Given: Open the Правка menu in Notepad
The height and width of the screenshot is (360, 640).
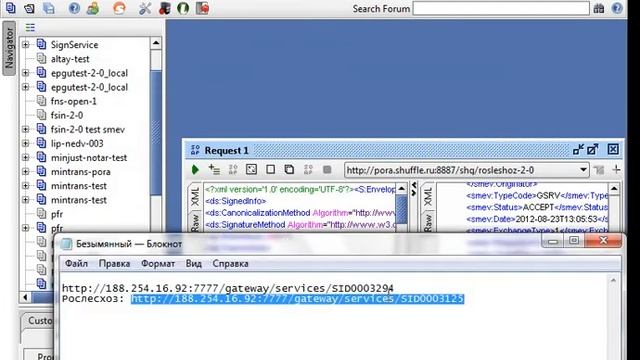Looking at the screenshot, I should 114,264.
